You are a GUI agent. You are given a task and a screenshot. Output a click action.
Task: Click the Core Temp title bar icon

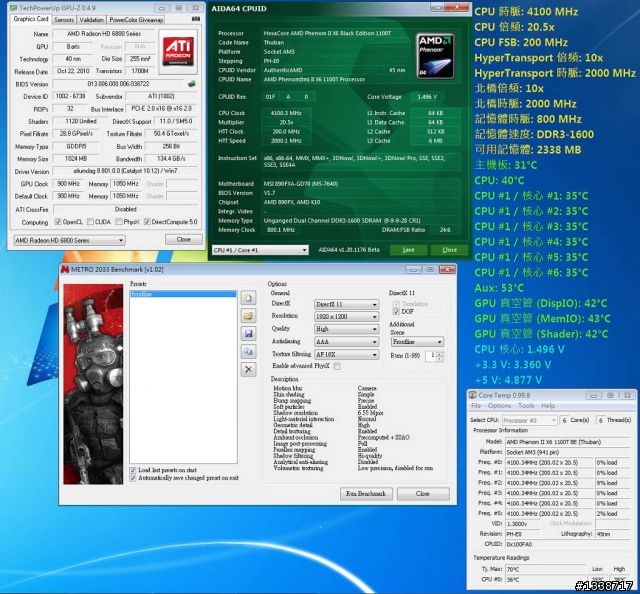[x=473, y=395]
